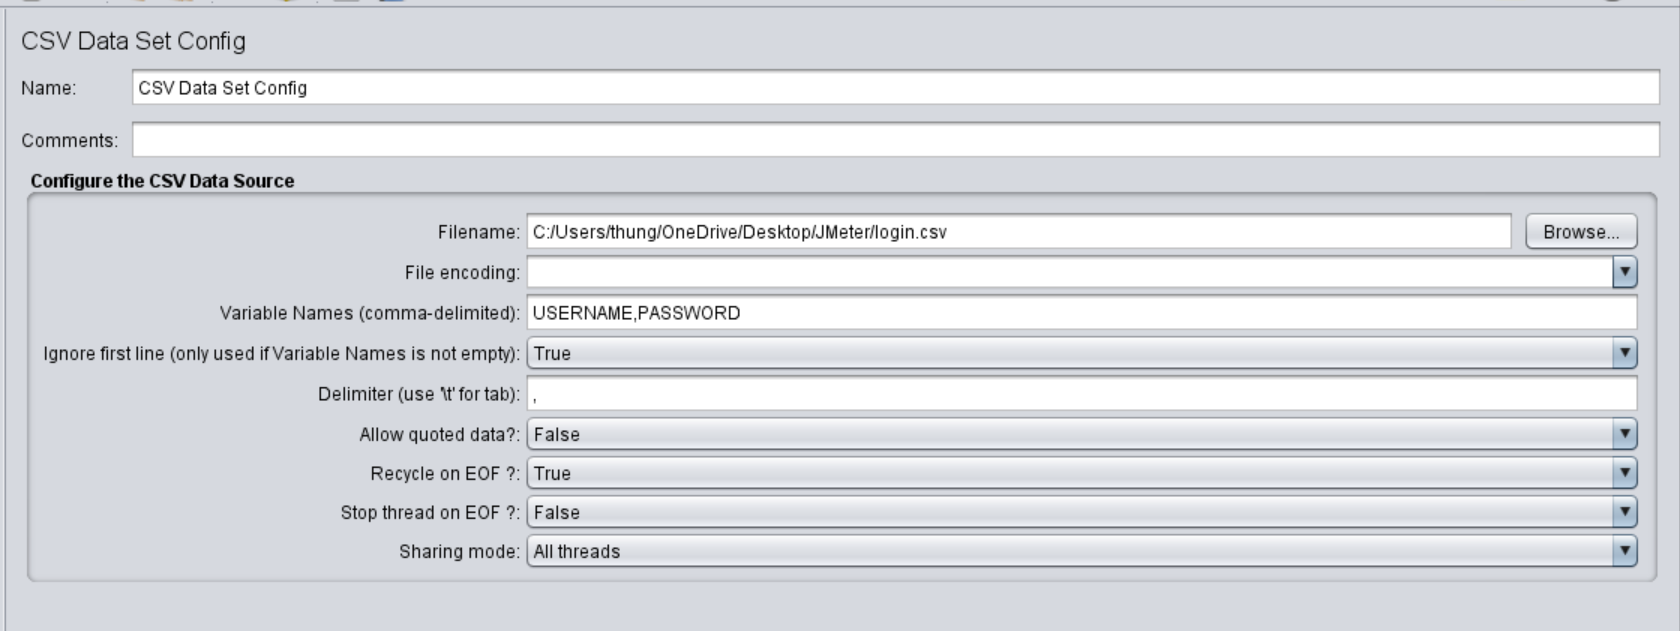This screenshot has height=631, width=1680.
Task: Expand the Ignore first line dropdown arrow
Action: [1624, 353]
